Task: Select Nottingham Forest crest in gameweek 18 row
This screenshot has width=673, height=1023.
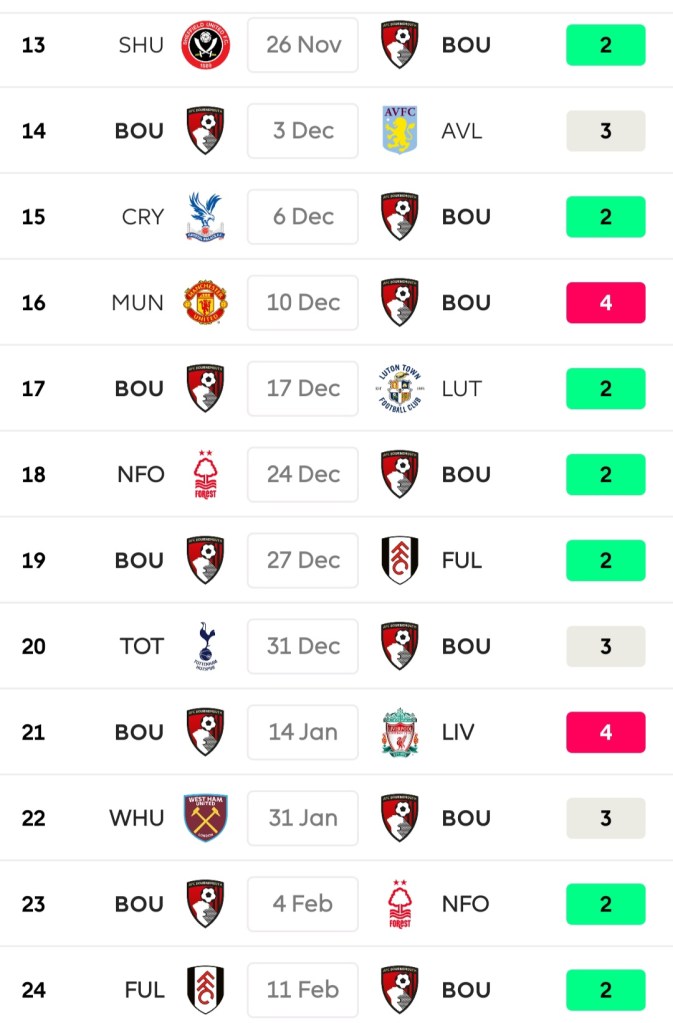Action: click(x=205, y=475)
